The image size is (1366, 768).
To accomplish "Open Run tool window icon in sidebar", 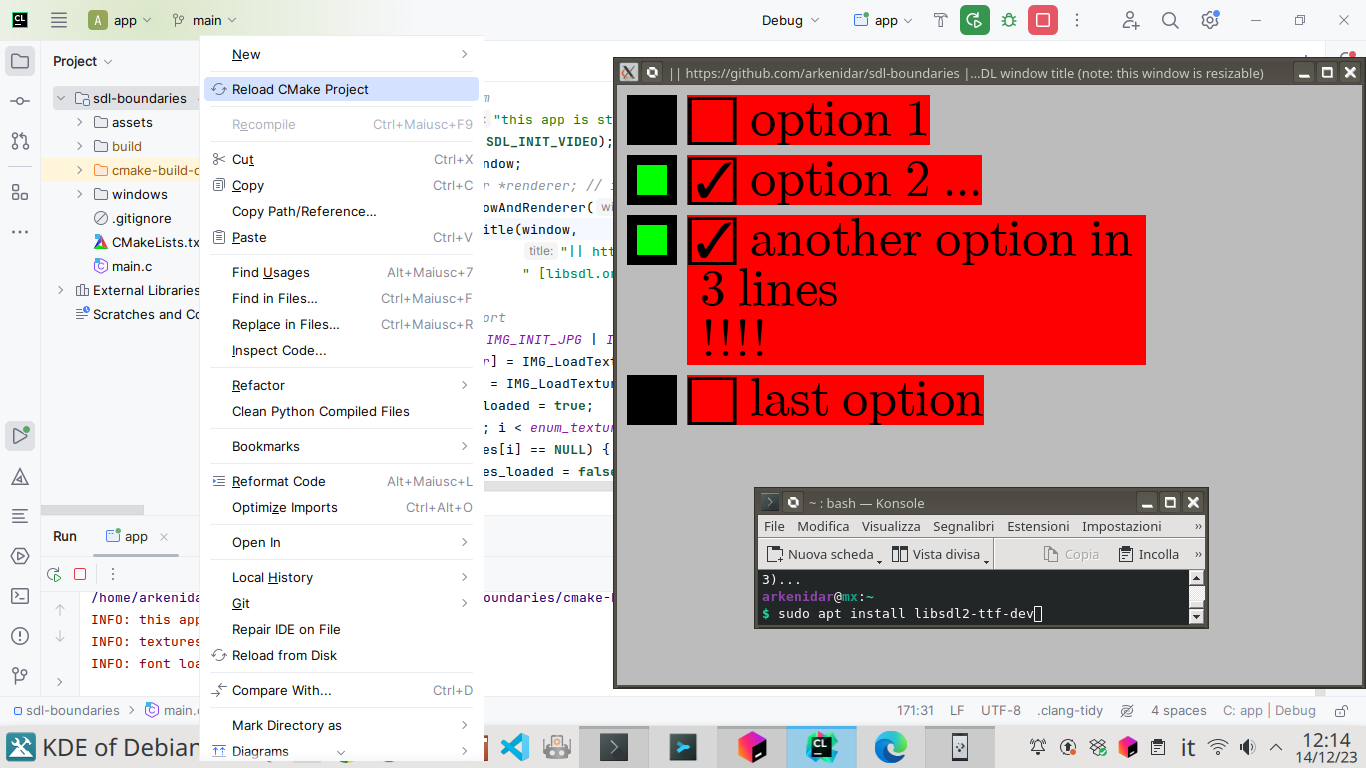I will tap(20, 436).
